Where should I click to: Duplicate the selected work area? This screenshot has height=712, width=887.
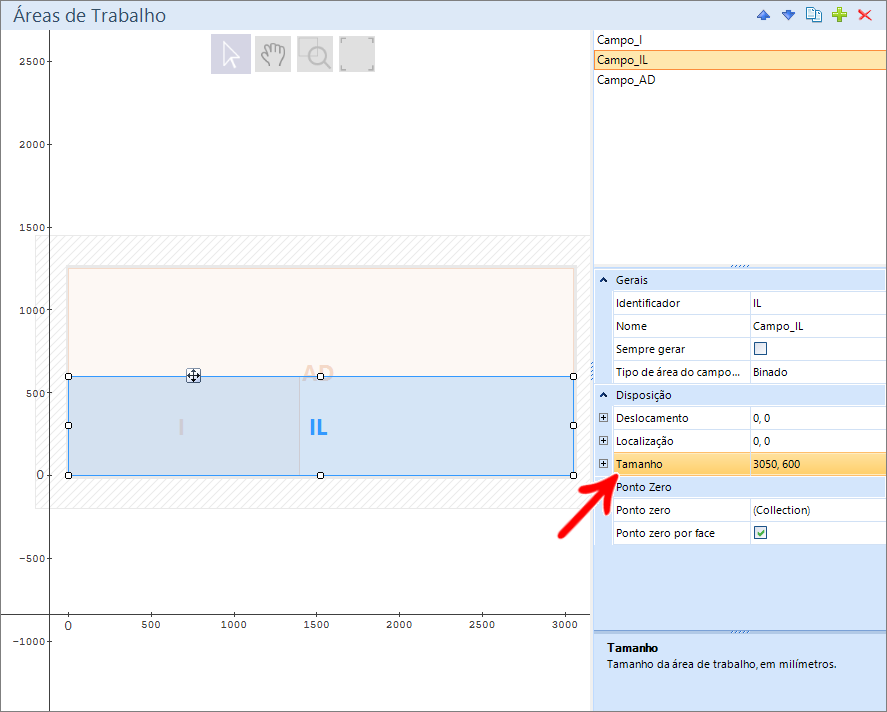pos(813,15)
